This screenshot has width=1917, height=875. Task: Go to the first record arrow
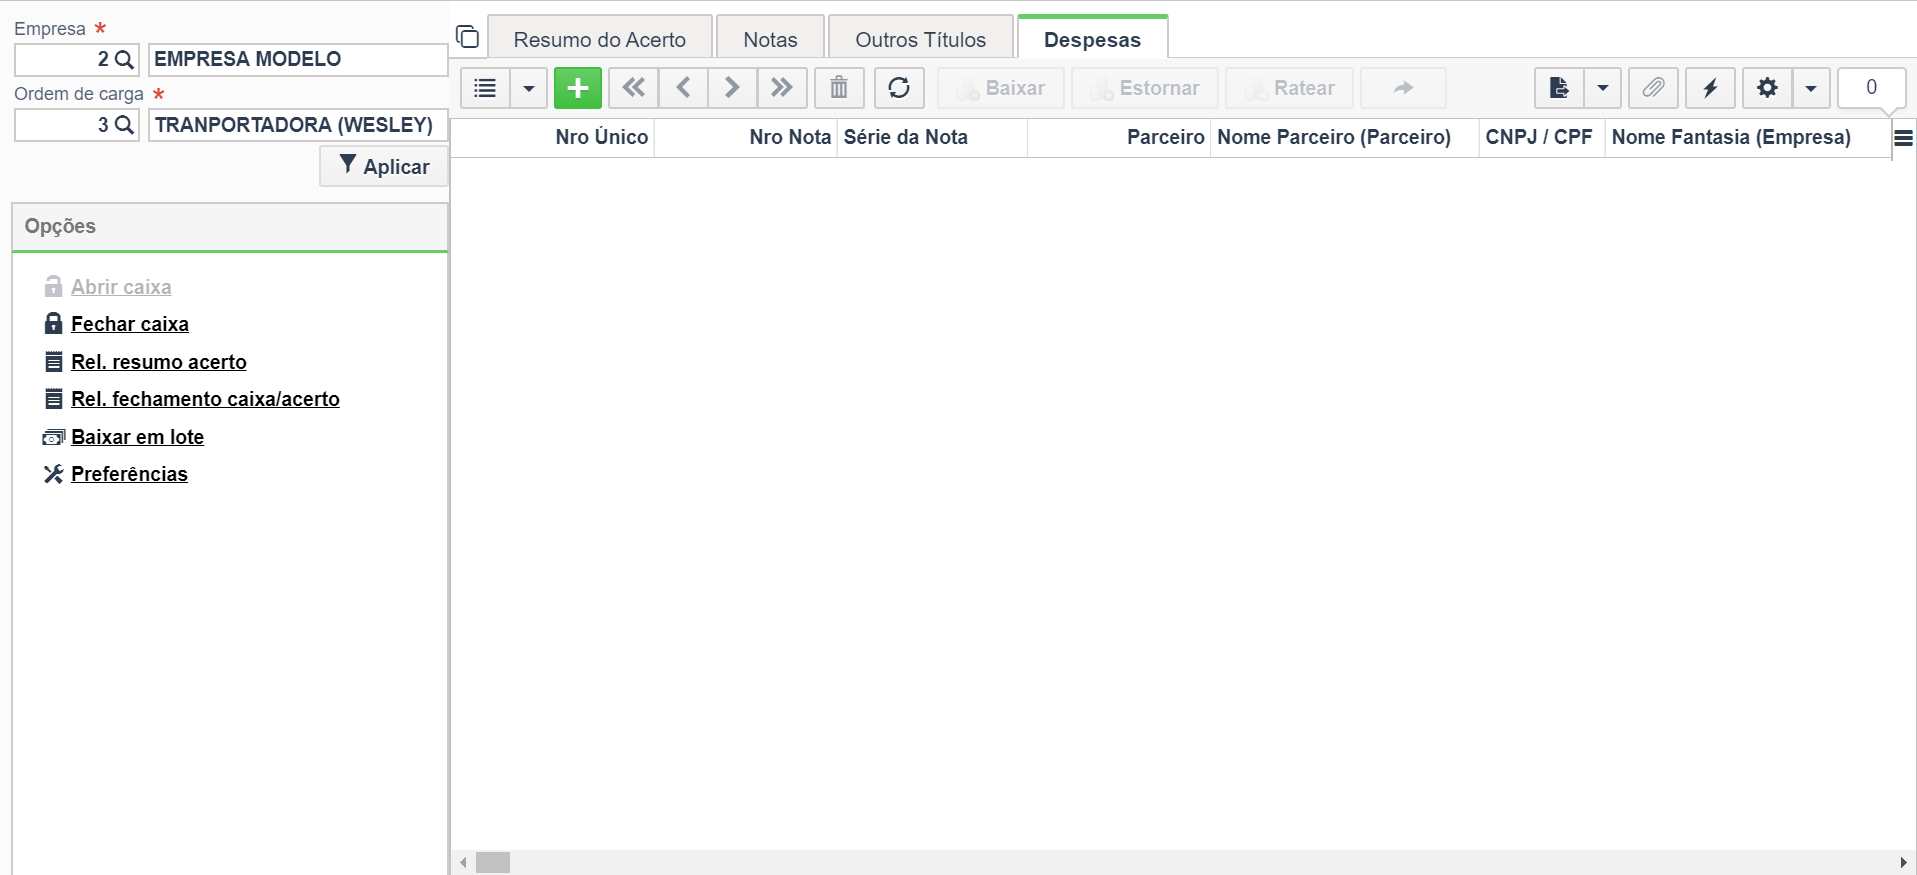point(633,88)
